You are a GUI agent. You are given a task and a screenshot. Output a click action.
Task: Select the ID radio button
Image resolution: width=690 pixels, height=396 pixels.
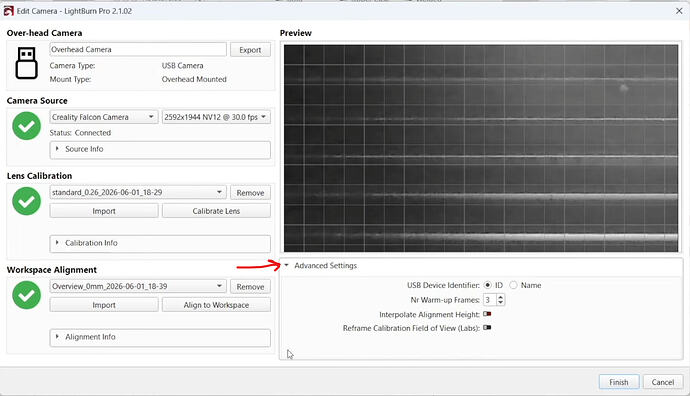click(x=488, y=285)
